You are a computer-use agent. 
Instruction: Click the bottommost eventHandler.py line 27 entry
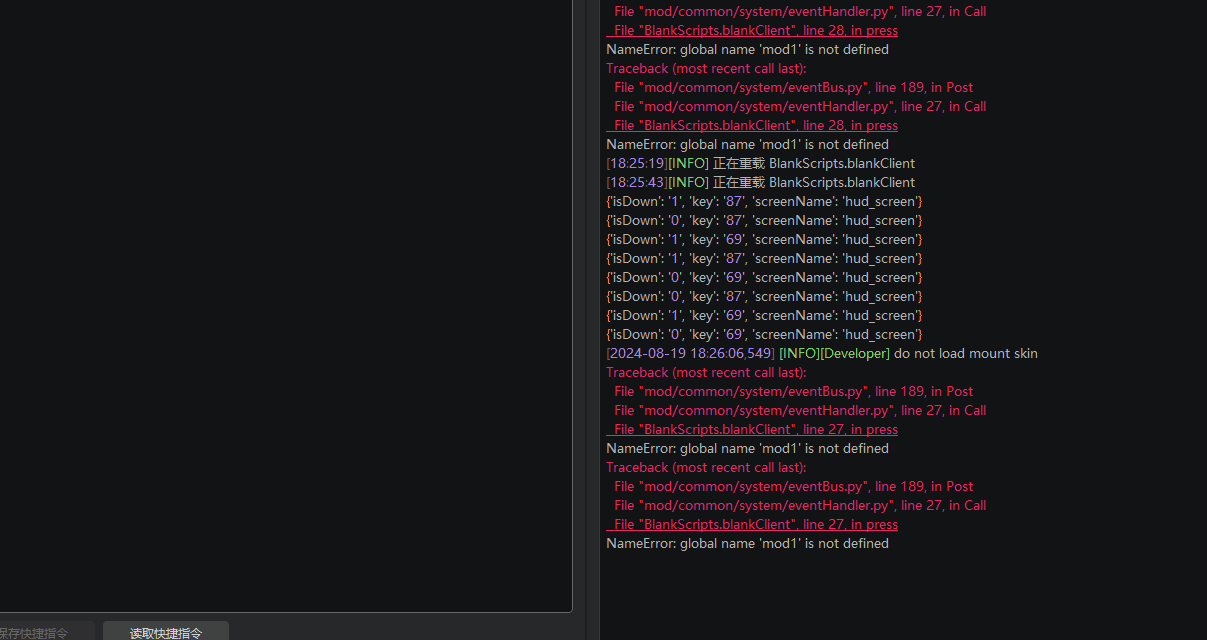click(x=800, y=506)
